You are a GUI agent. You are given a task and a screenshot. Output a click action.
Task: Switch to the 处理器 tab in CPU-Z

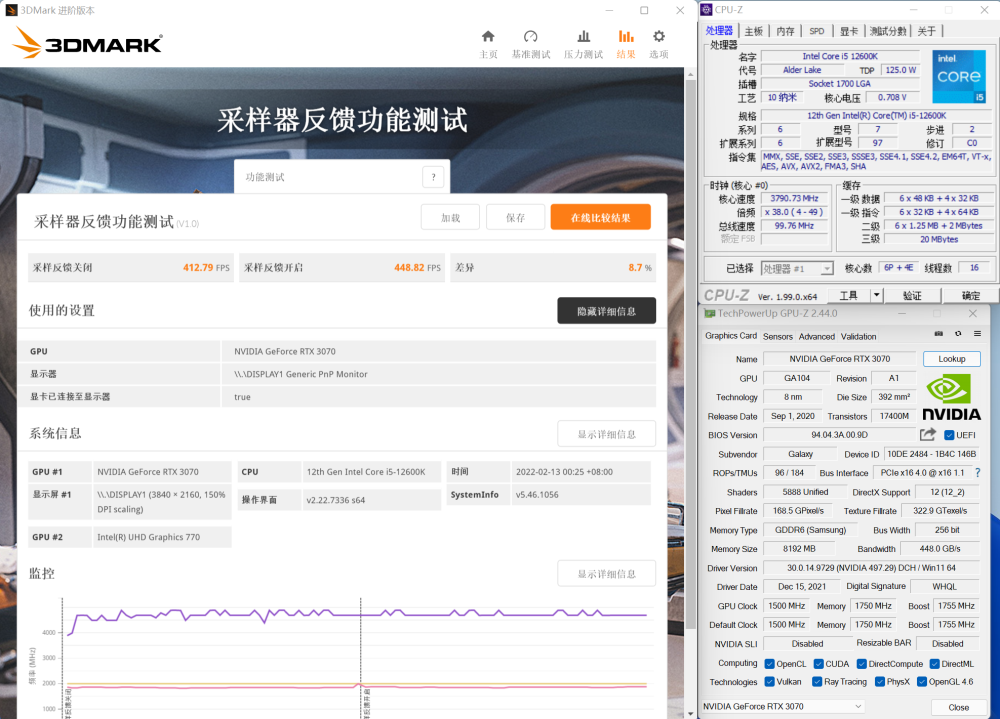click(719, 31)
